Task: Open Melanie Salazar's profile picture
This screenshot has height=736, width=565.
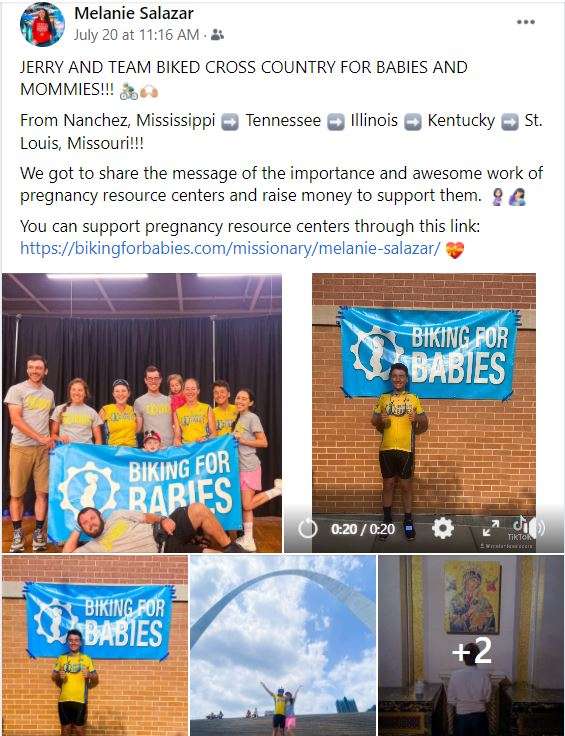Action: (x=42, y=24)
